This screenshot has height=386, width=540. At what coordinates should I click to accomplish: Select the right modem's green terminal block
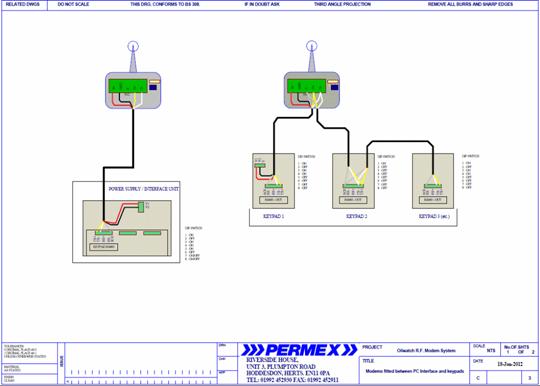[x=307, y=86]
